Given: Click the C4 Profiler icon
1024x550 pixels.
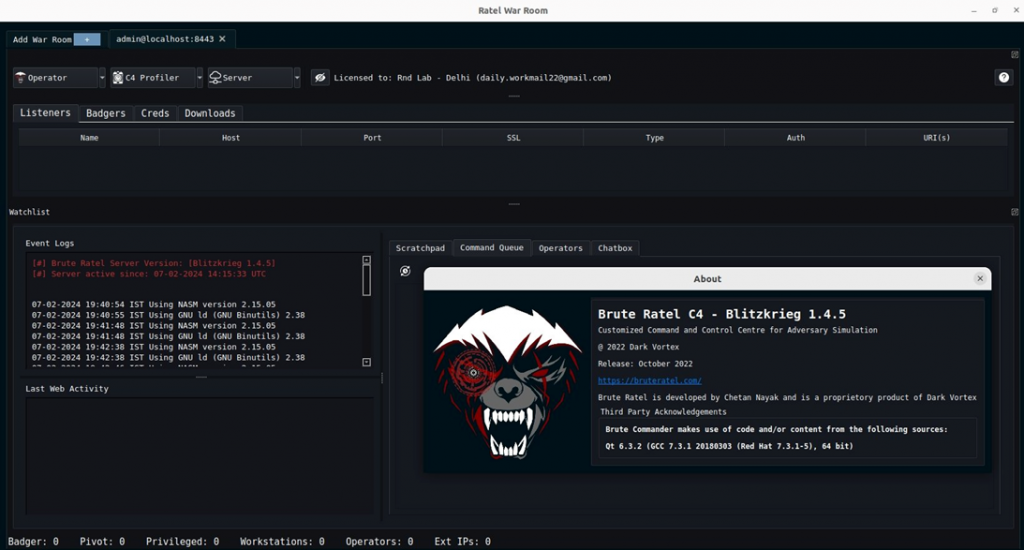Looking at the screenshot, I should coord(118,78).
